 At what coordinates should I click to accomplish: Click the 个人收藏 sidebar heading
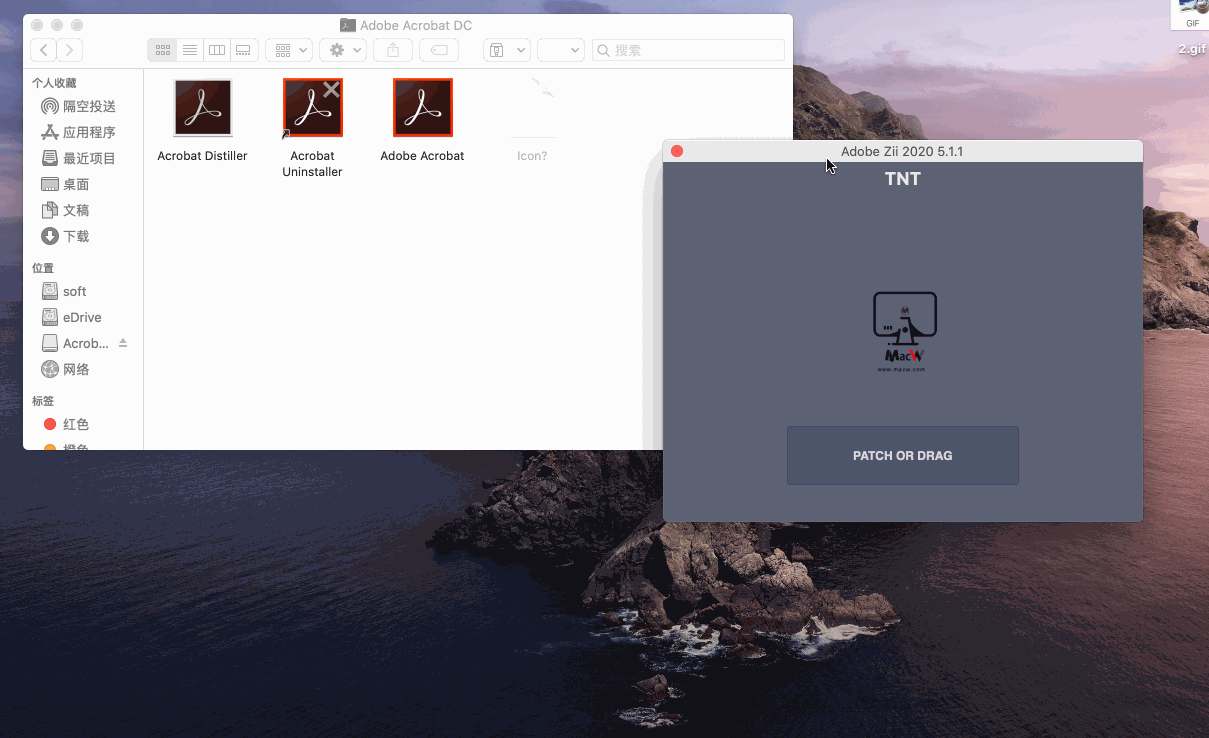point(54,83)
